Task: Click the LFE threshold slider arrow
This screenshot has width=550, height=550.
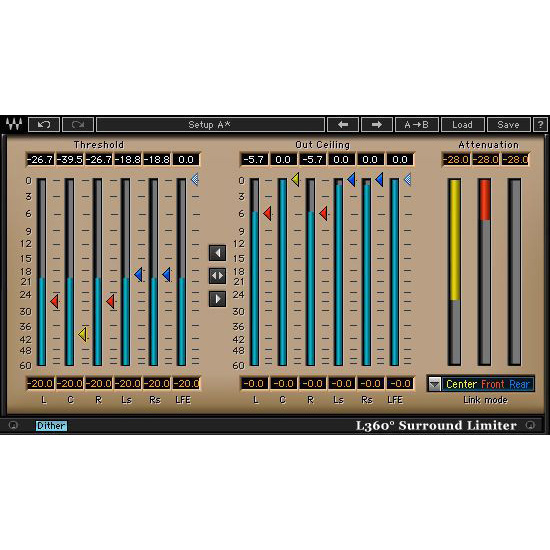Action: coord(195,179)
